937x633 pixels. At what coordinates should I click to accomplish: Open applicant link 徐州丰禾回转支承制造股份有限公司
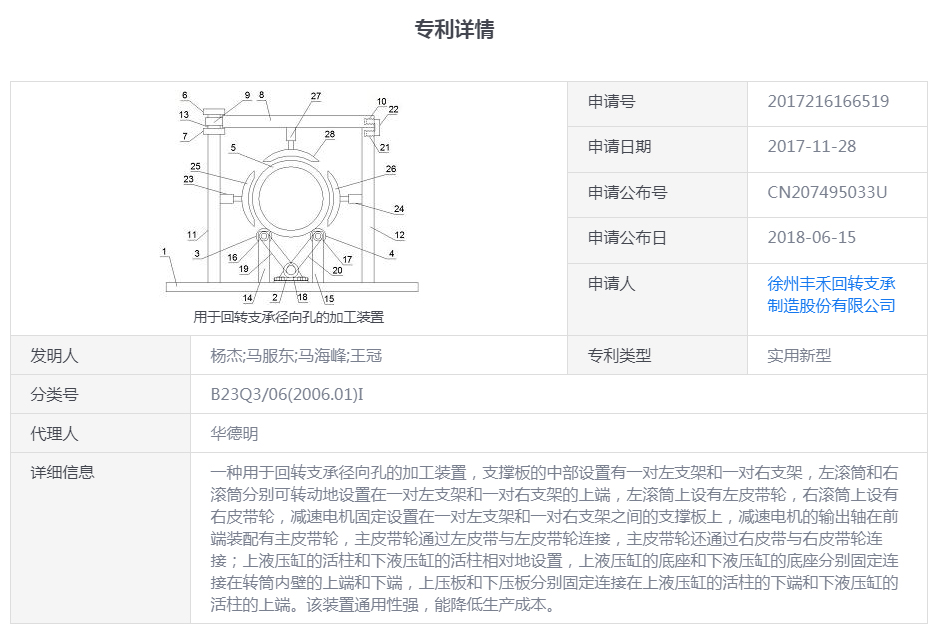(x=831, y=294)
